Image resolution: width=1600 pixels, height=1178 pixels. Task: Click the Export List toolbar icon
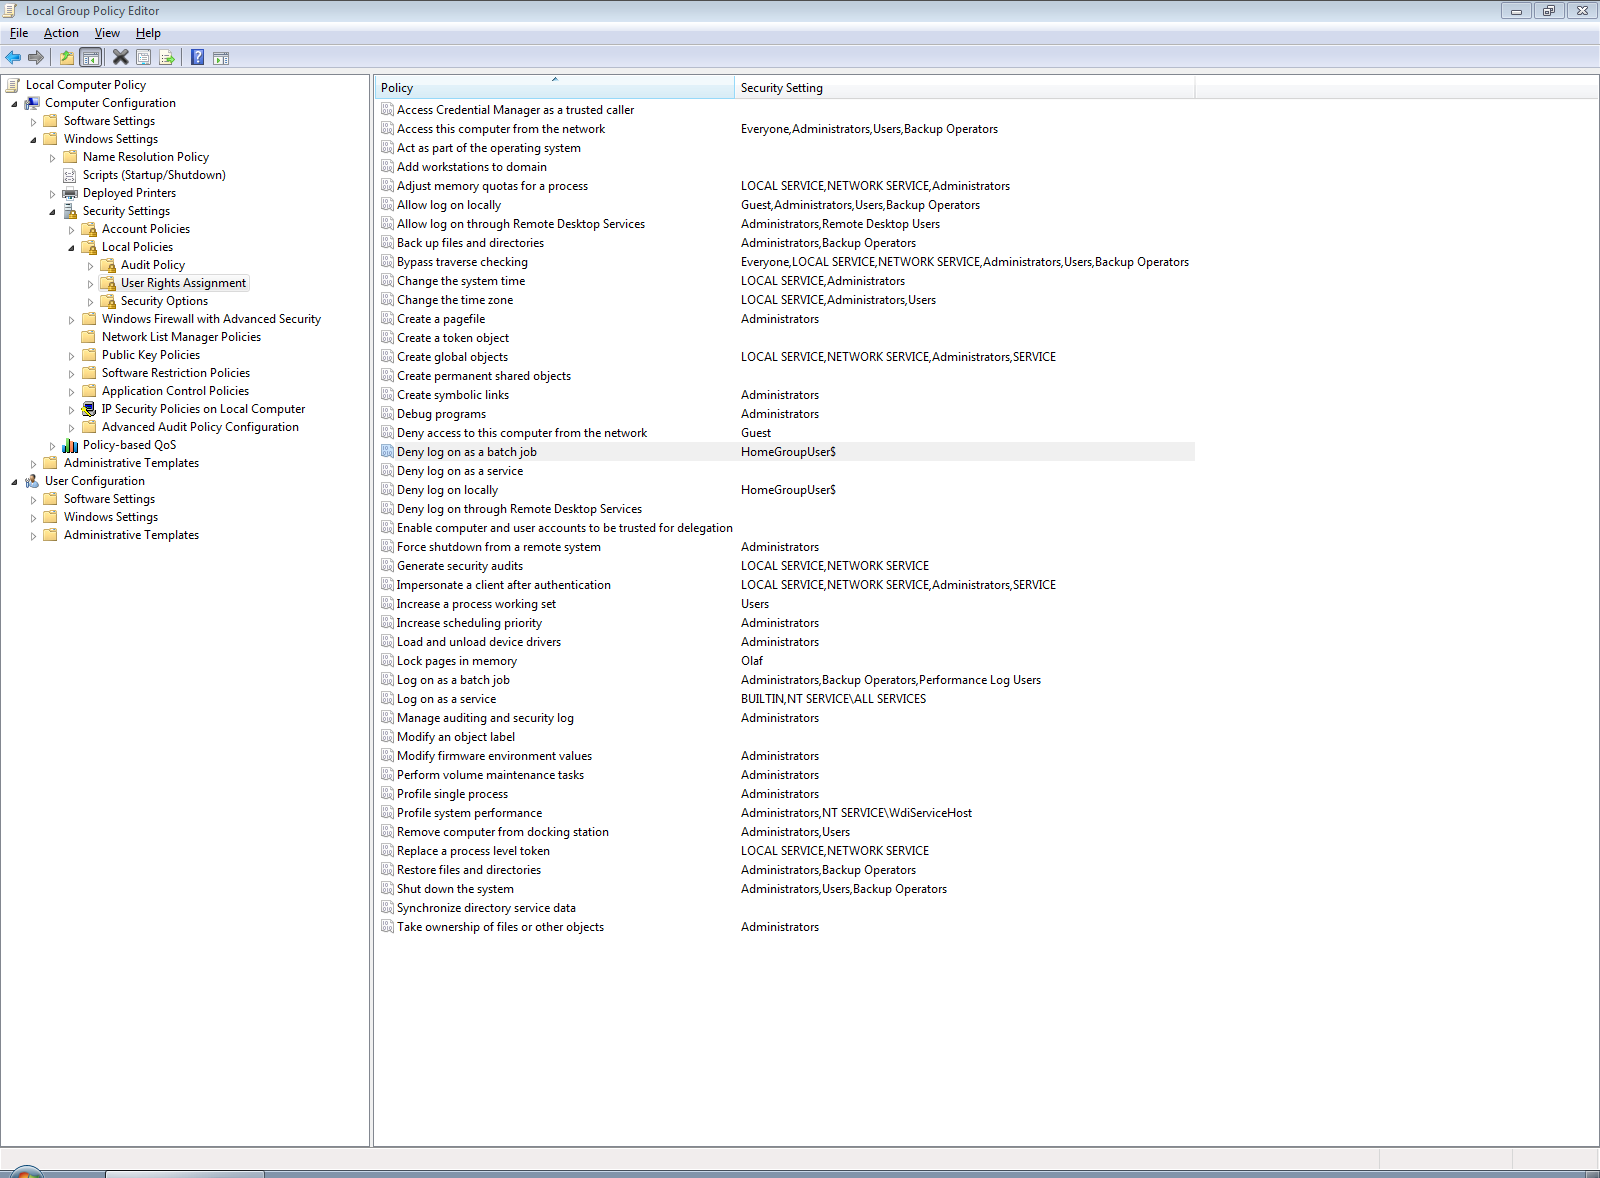[x=167, y=58]
